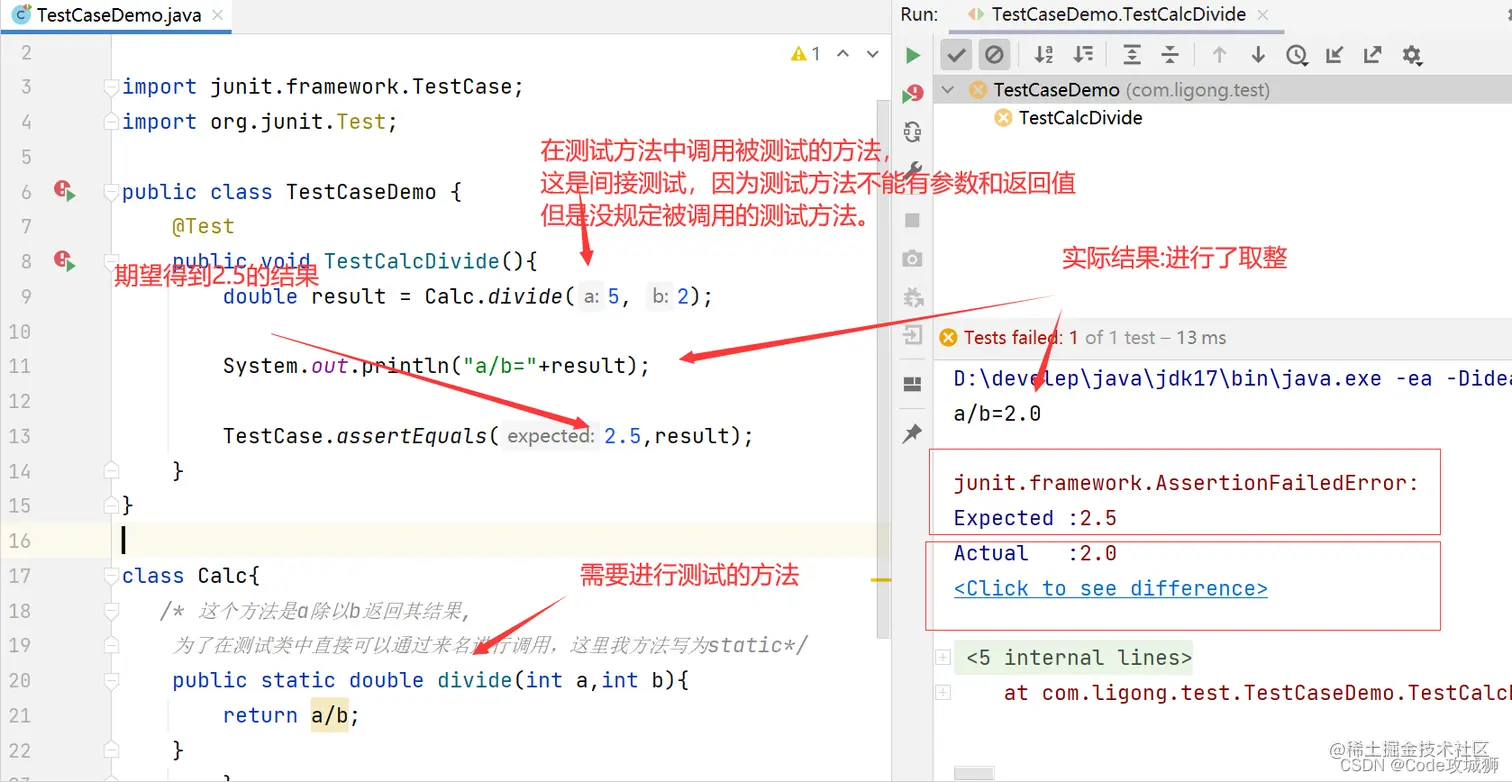Import tests from file icon
1512x782 pixels.
point(1335,55)
